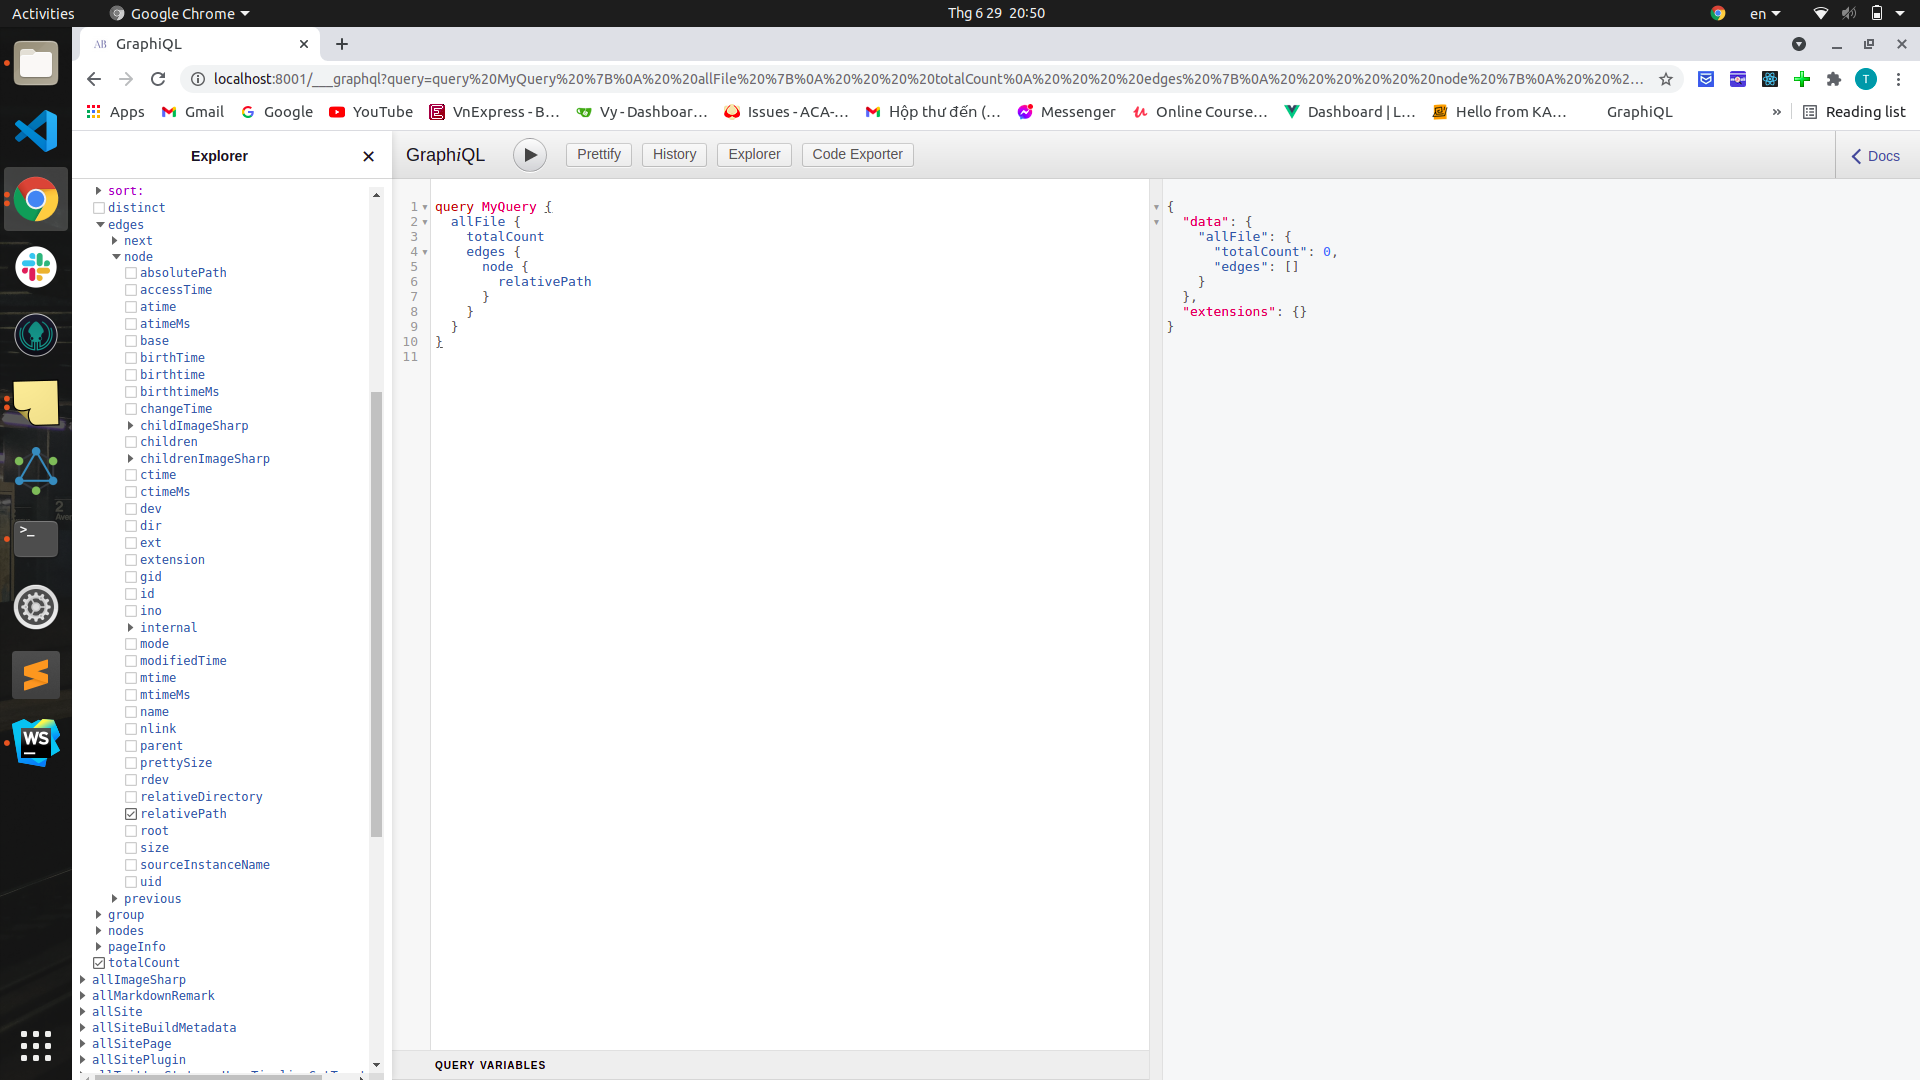Check the absolutePath field
This screenshot has height=1080, width=1920.
(131, 273)
